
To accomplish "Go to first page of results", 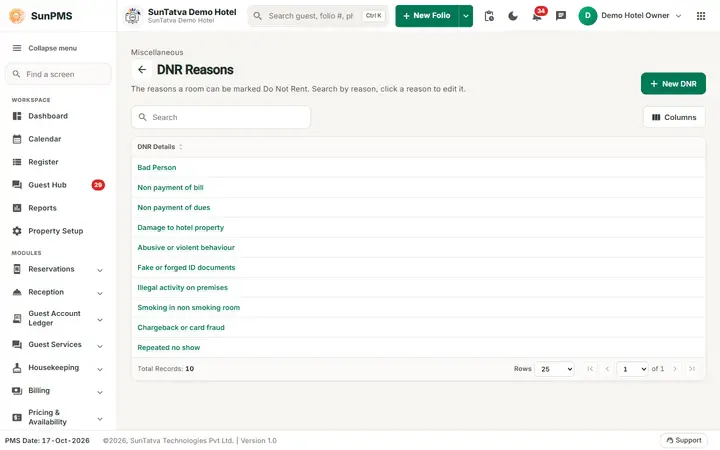I will coord(590,369).
